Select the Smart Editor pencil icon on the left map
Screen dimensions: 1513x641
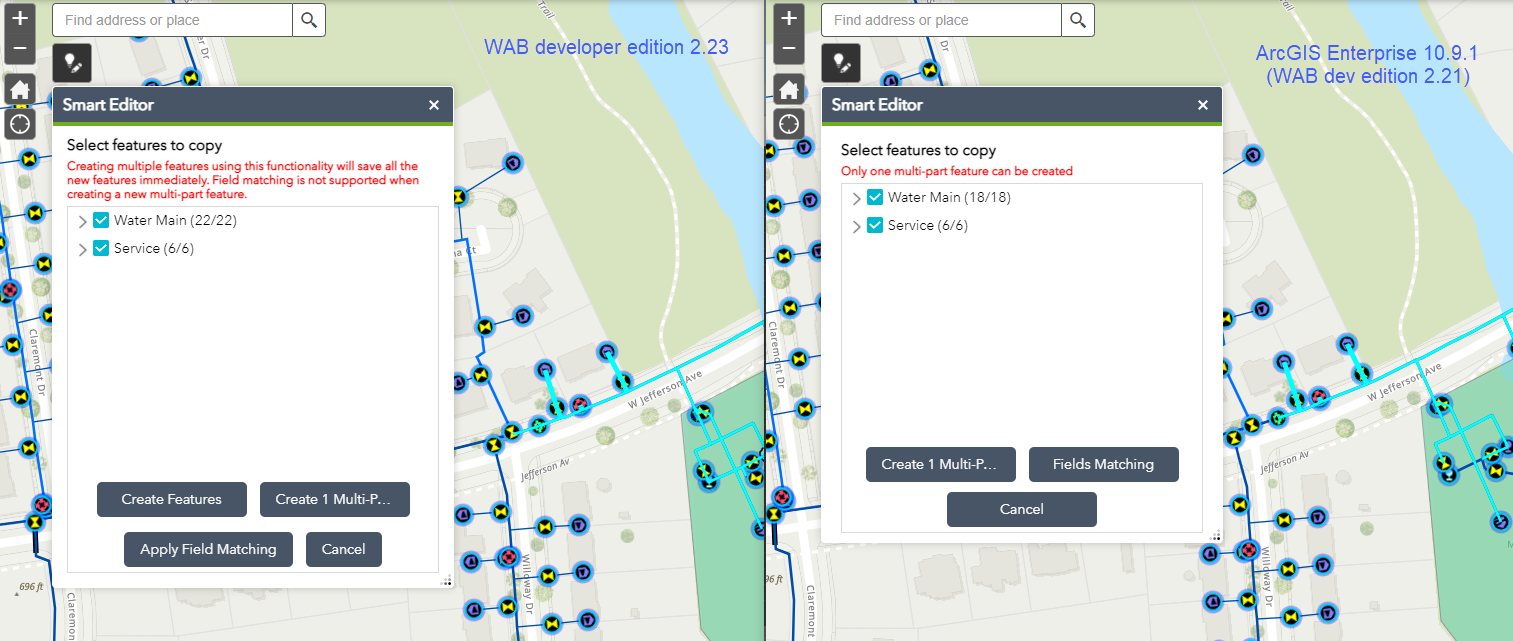pyautogui.click(x=73, y=62)
